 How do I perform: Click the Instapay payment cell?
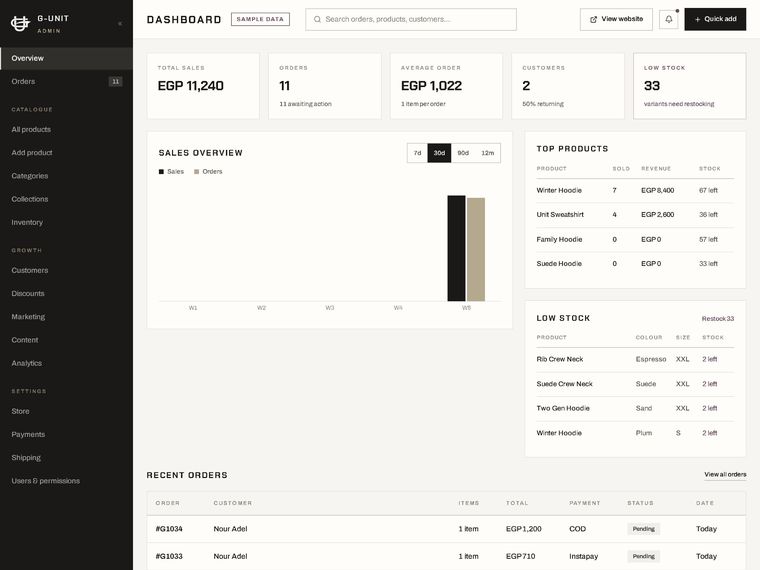(583, 556)
